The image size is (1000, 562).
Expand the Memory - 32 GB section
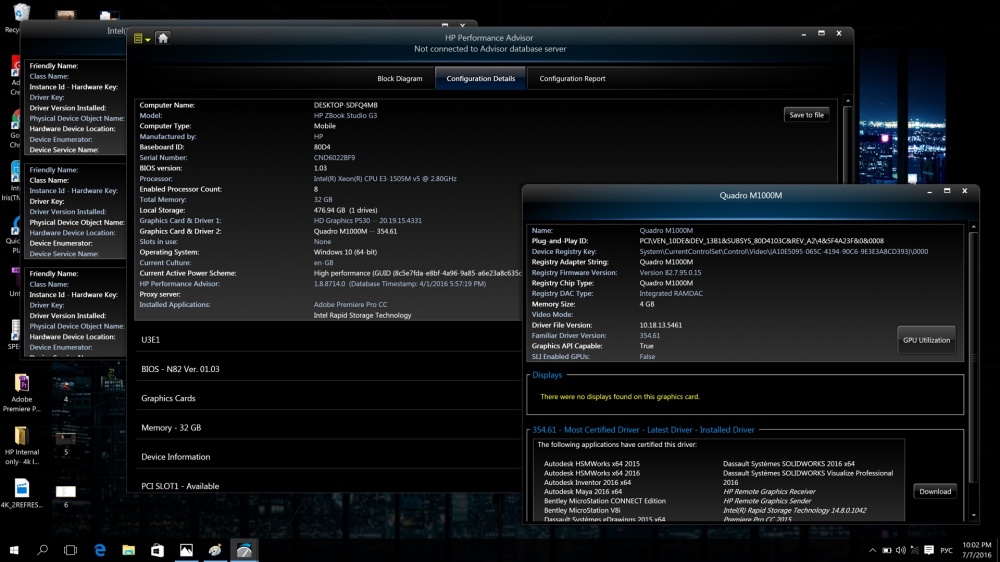click(x=171, y=427)
